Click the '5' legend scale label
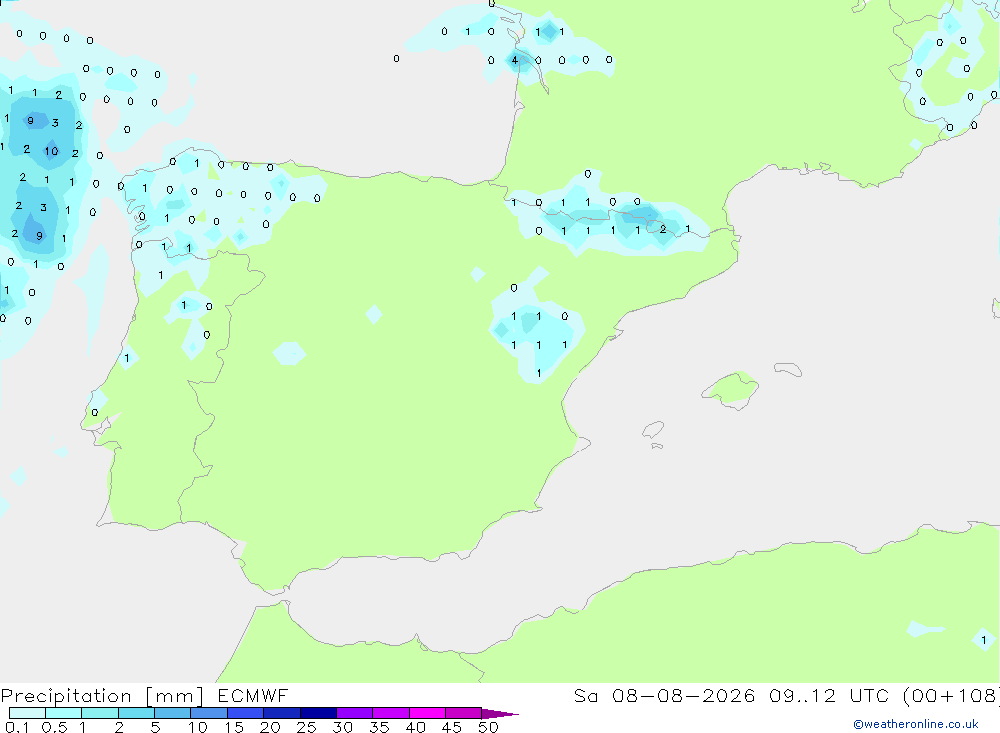The width and height of the screenshot is (1000, 733). [x=155, y=727]
